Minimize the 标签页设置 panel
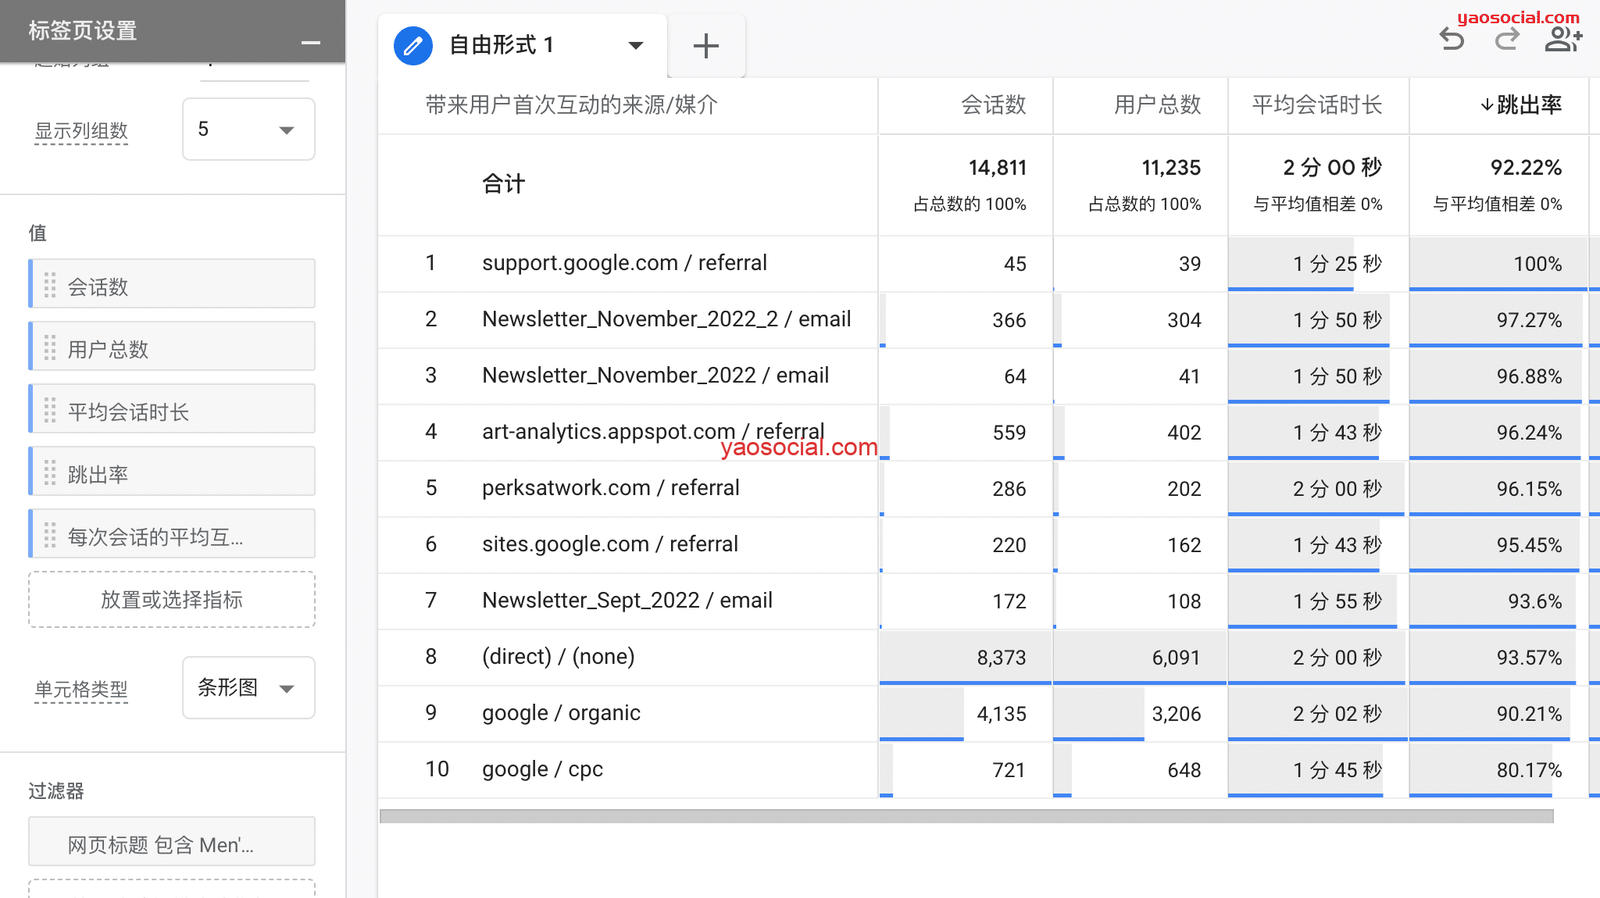The height and width of the screenshot is (898, 1600). pyautogui.click(x=311, y=43)
